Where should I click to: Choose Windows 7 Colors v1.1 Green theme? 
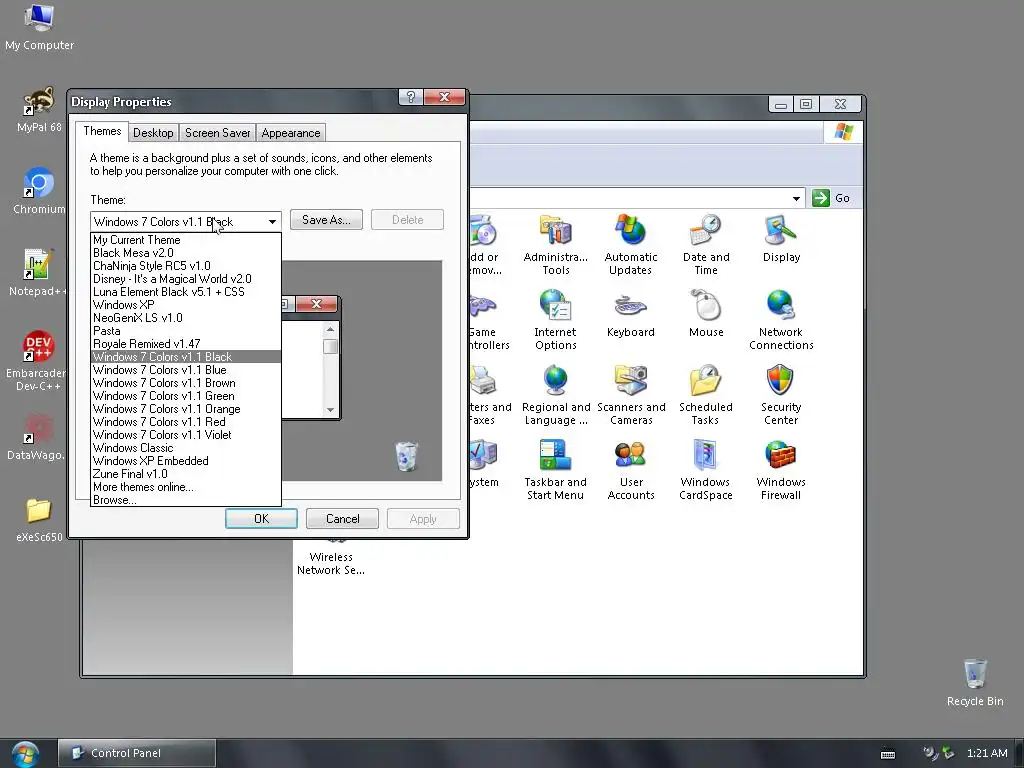(x=185, y=396)
